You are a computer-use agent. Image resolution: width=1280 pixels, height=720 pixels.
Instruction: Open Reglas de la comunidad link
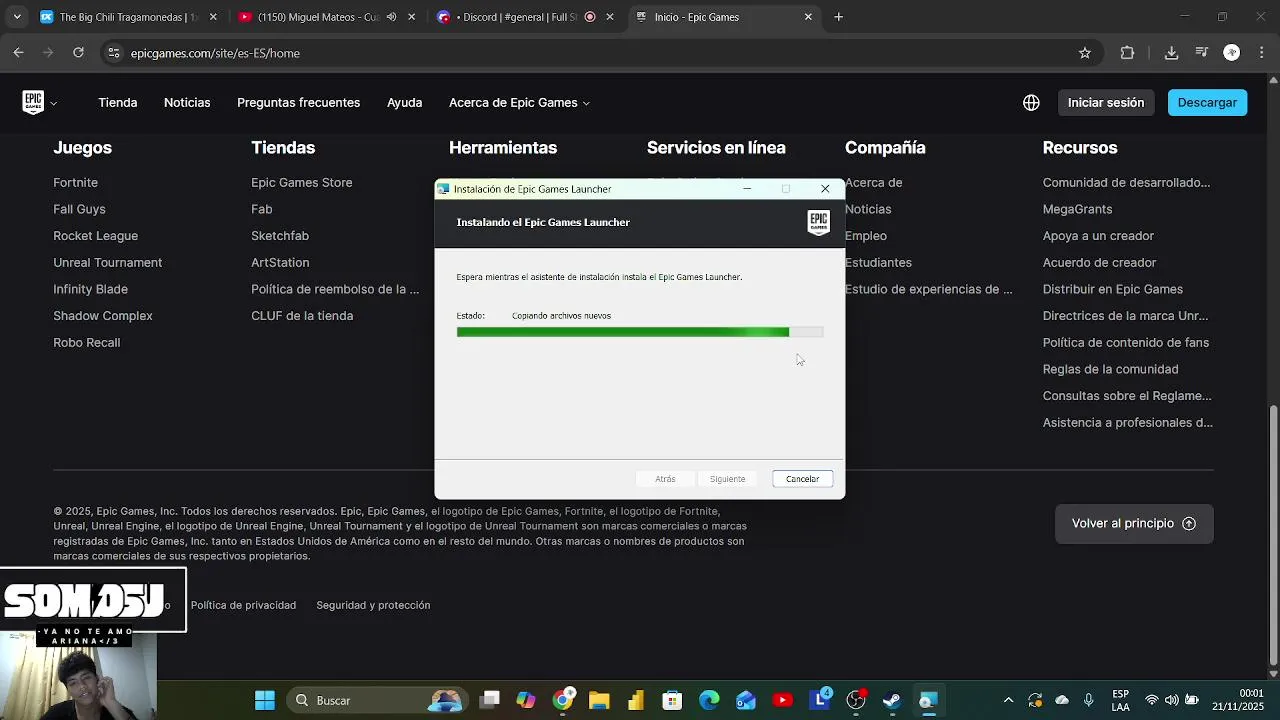point(1110,369)
